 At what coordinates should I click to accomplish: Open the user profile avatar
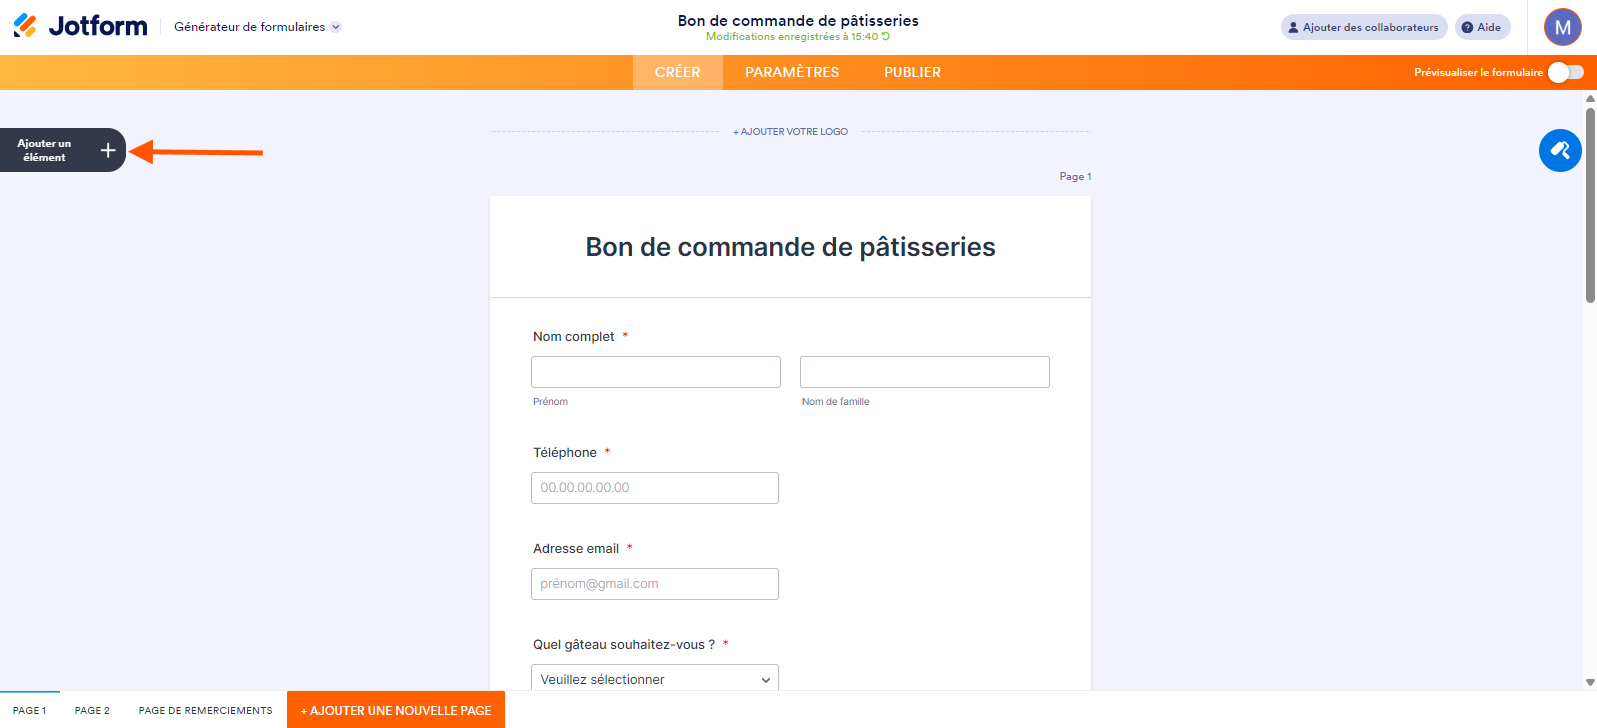pos(1562,27)
